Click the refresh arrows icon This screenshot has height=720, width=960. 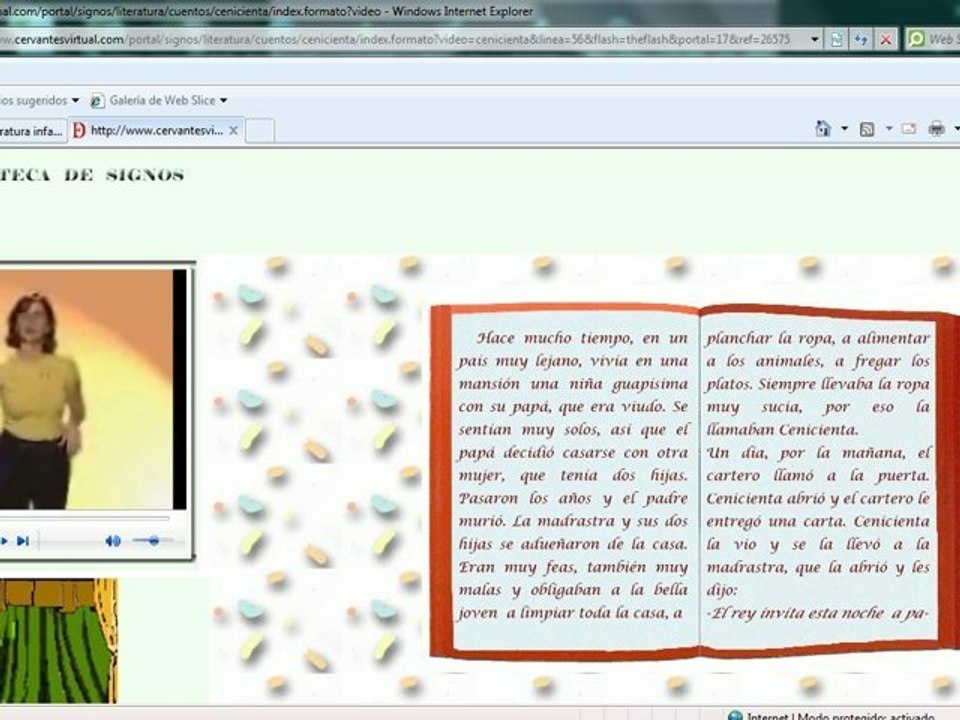(x=861, y=40)
